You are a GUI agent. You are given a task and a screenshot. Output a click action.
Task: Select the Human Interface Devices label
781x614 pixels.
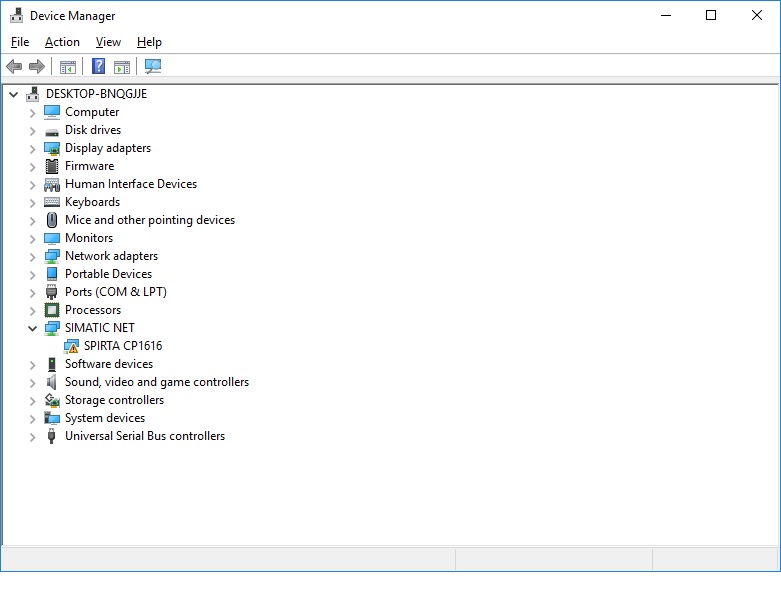tap(131, 184)
